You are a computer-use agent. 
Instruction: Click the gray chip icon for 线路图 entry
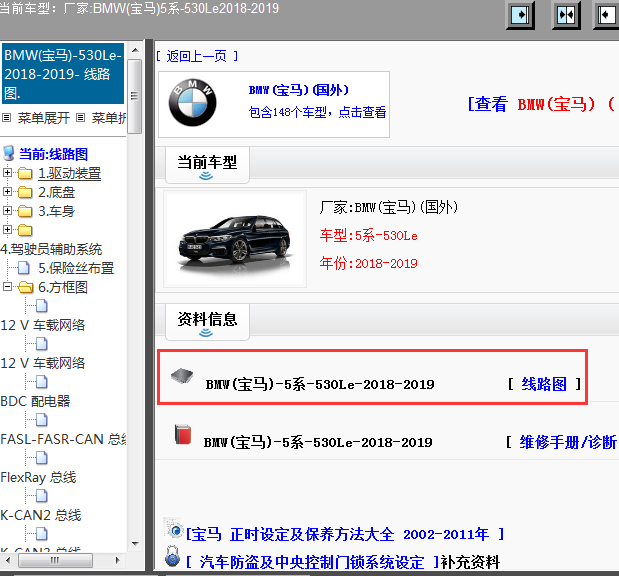pos(182,375)
